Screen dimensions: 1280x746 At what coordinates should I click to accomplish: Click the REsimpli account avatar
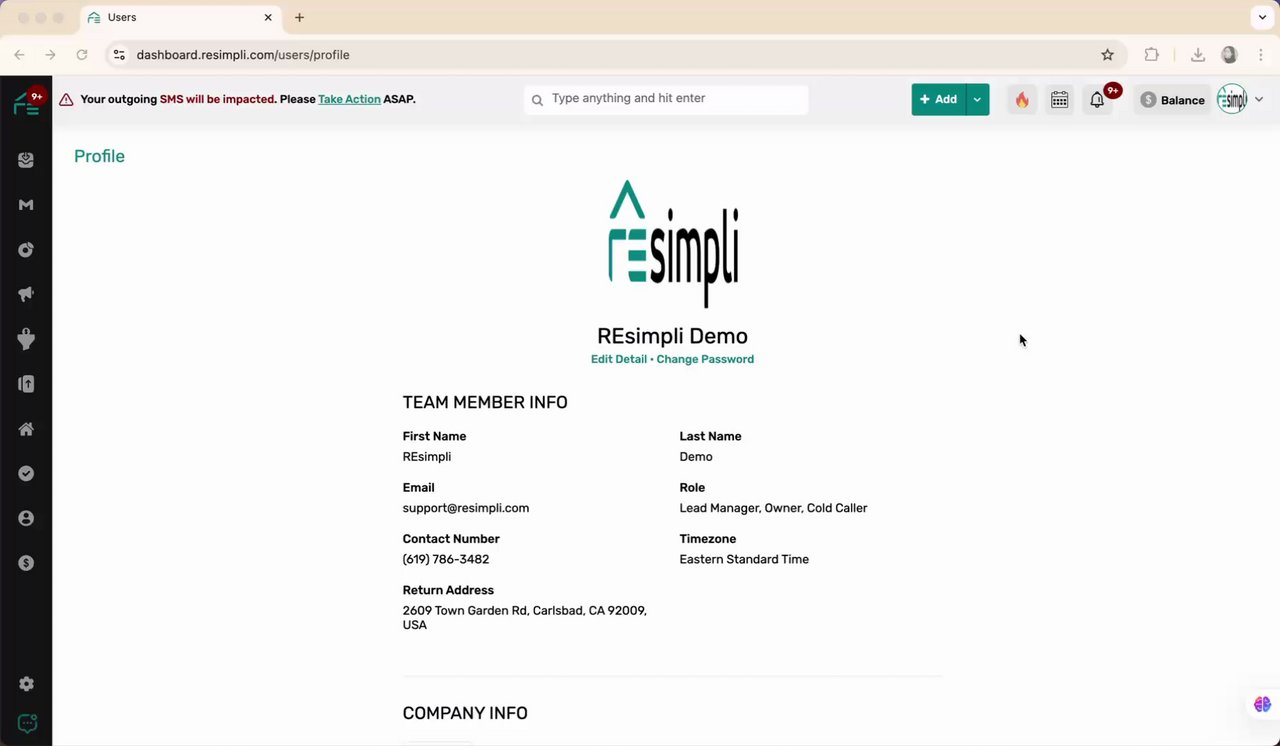1232,99
